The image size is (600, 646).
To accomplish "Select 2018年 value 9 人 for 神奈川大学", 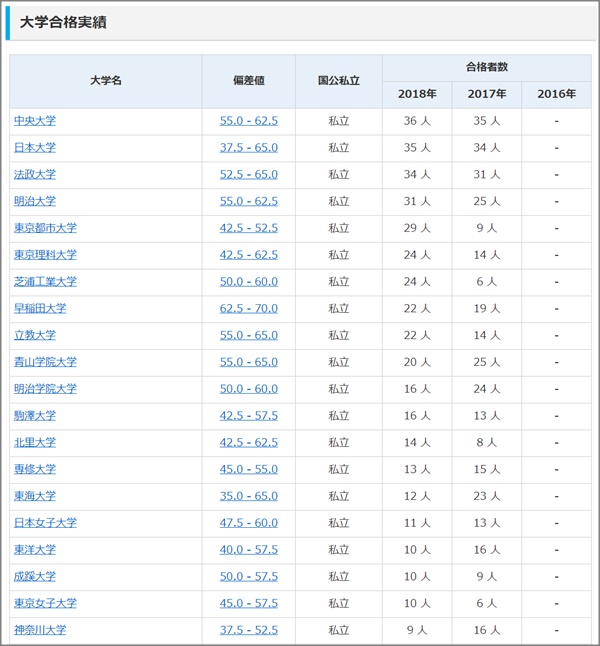I will tap(417, 630).
